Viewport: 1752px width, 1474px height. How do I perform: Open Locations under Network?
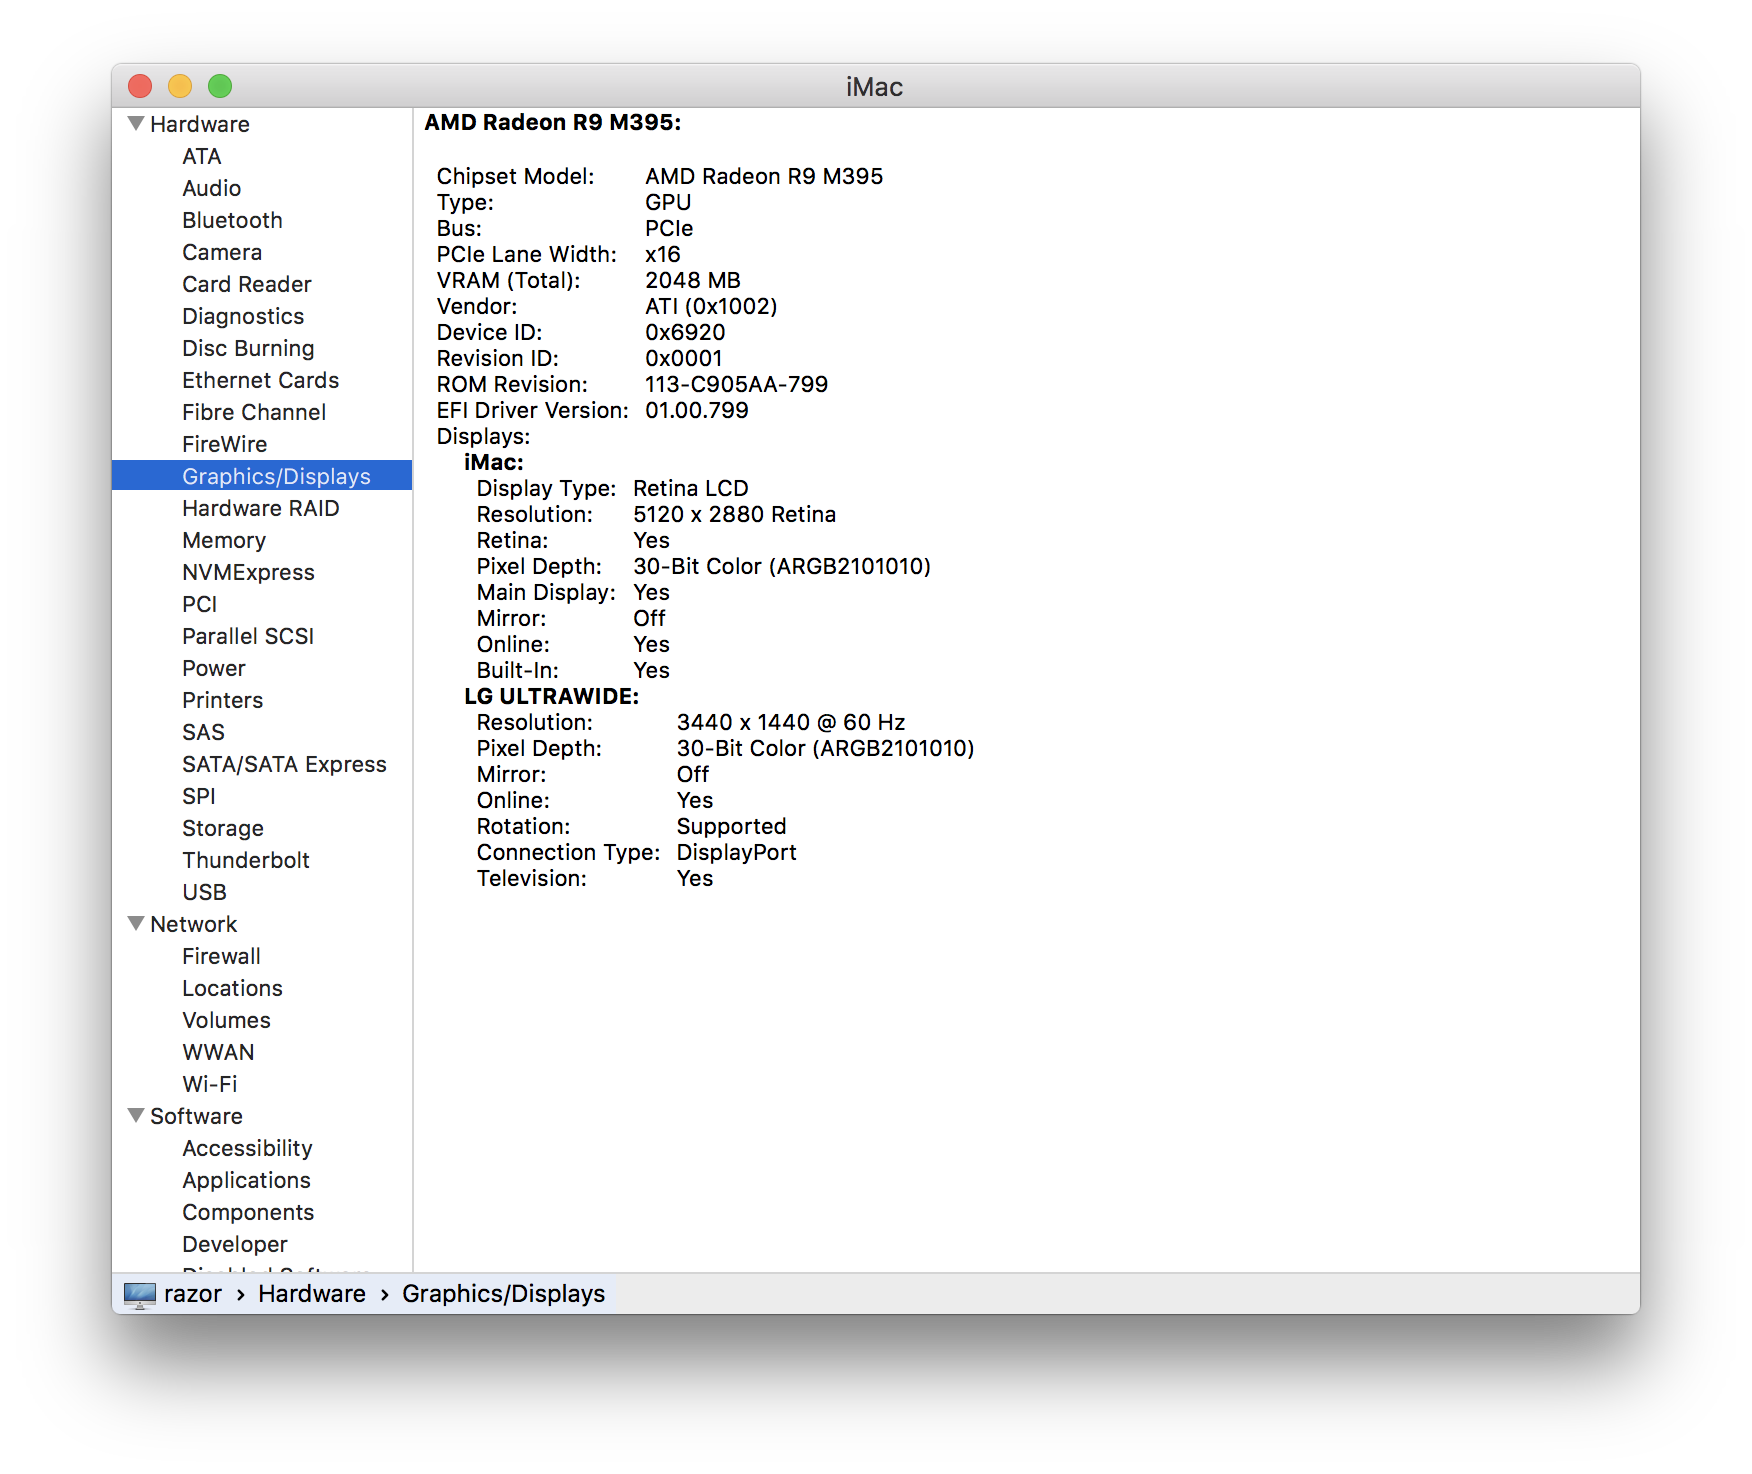coord(232,988)
